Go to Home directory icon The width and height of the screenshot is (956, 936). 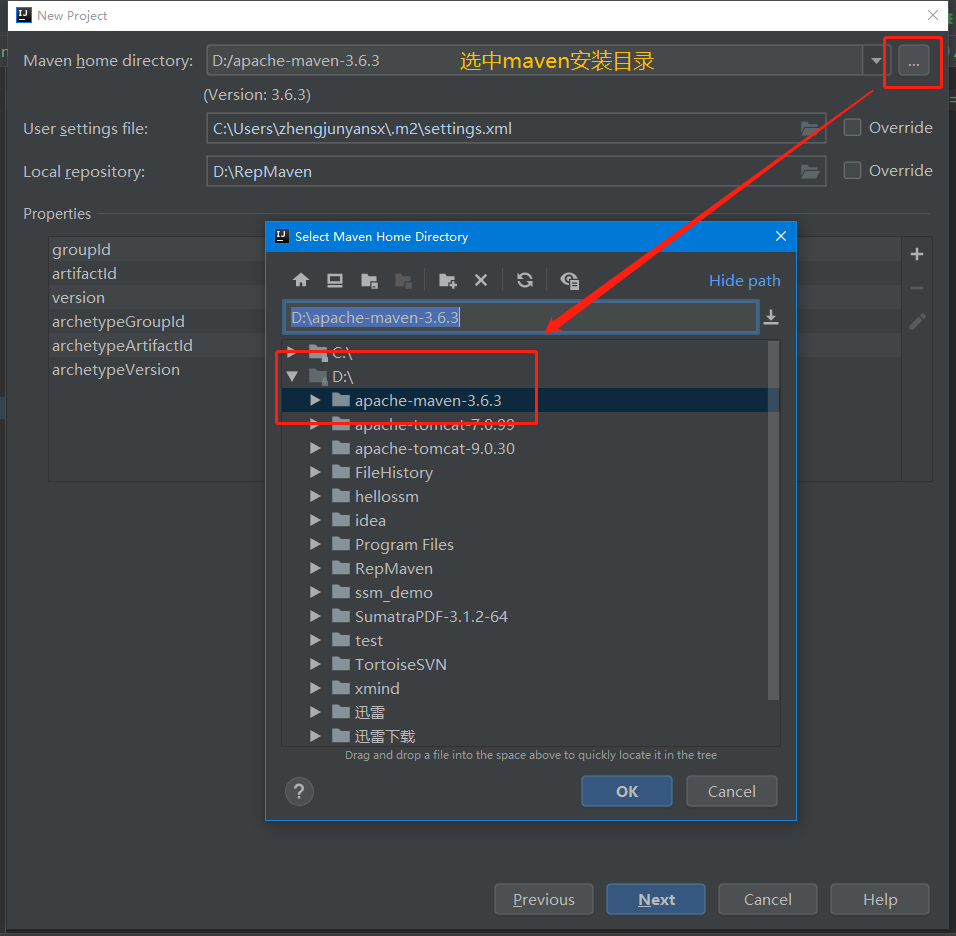[x=301, y=280]
